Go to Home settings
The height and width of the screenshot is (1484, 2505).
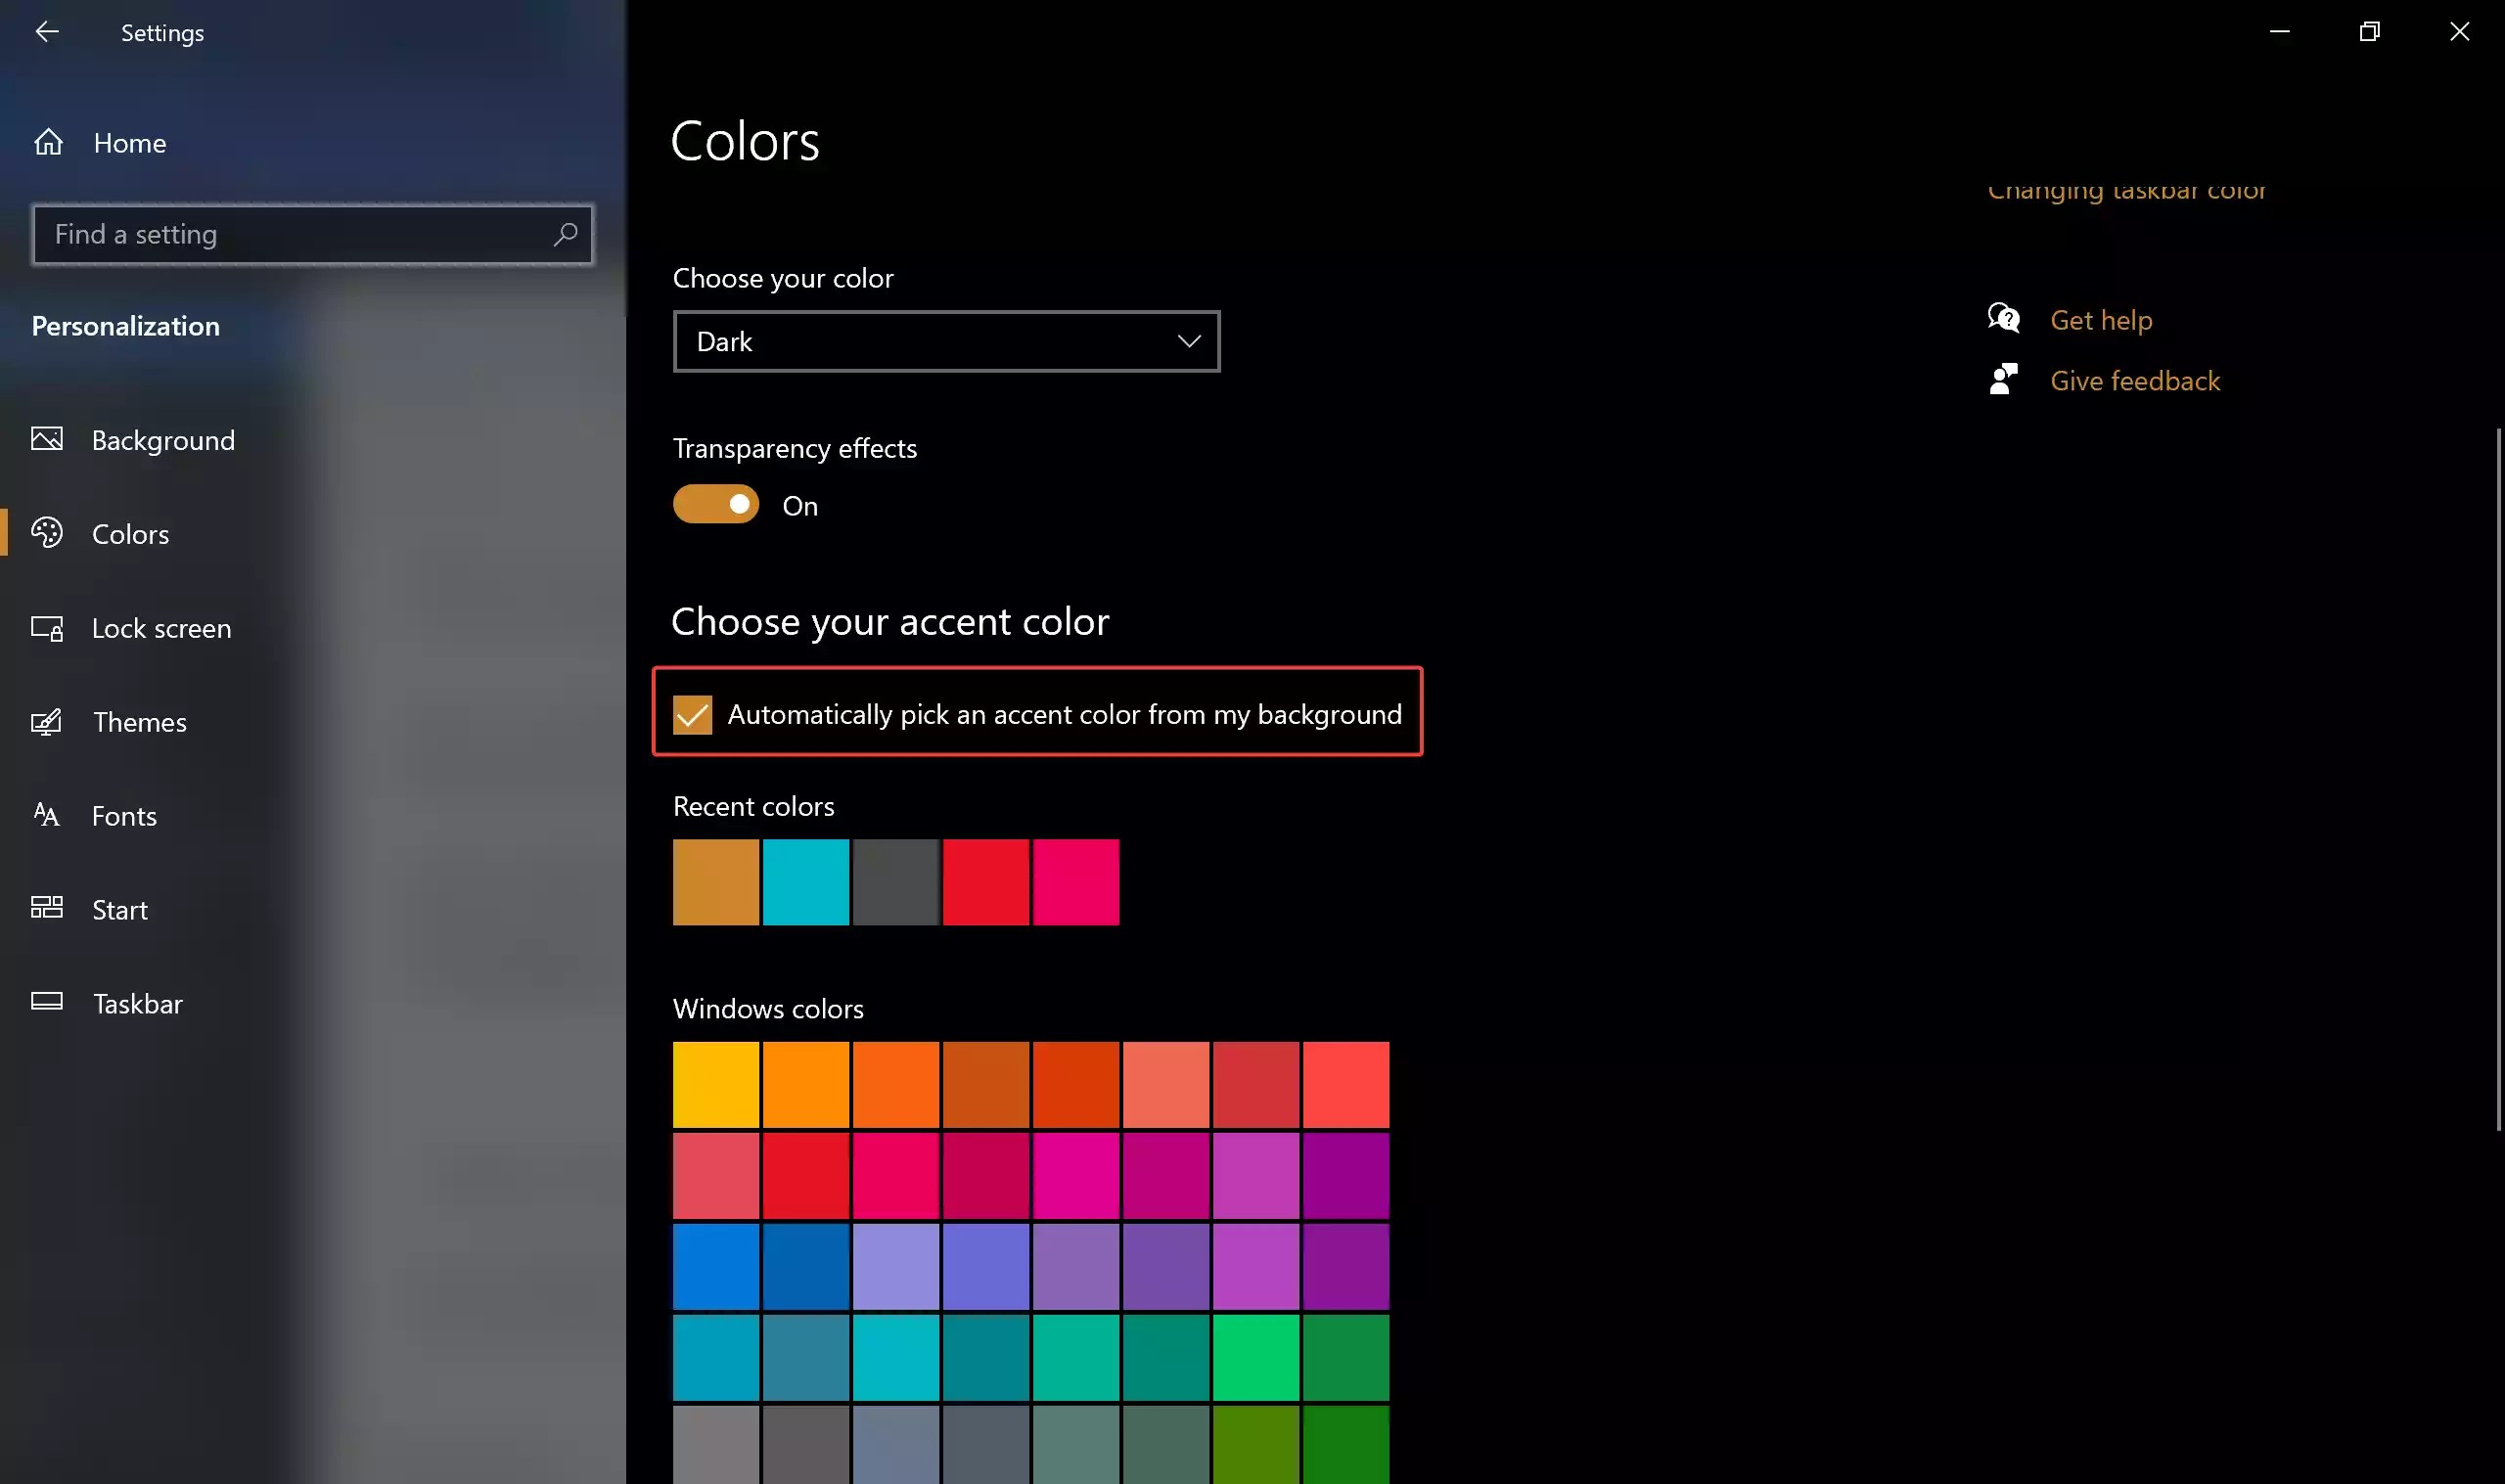(130, 142)
